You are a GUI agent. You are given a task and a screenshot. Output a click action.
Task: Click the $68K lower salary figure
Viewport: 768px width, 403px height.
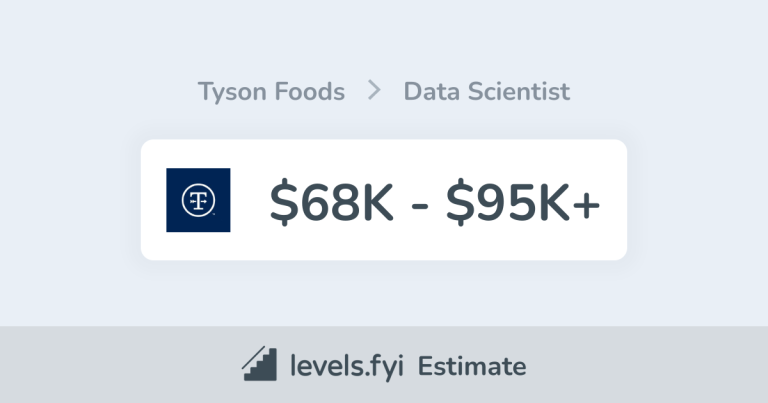[x=332, y=202]
